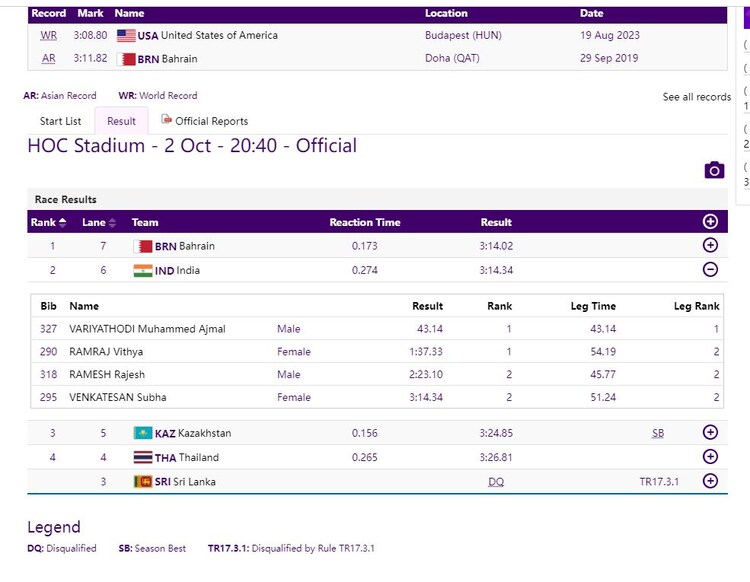The width and height of the screenshot is (750, 582).
Task: Click the WR world record link
Action: (49, 35)
